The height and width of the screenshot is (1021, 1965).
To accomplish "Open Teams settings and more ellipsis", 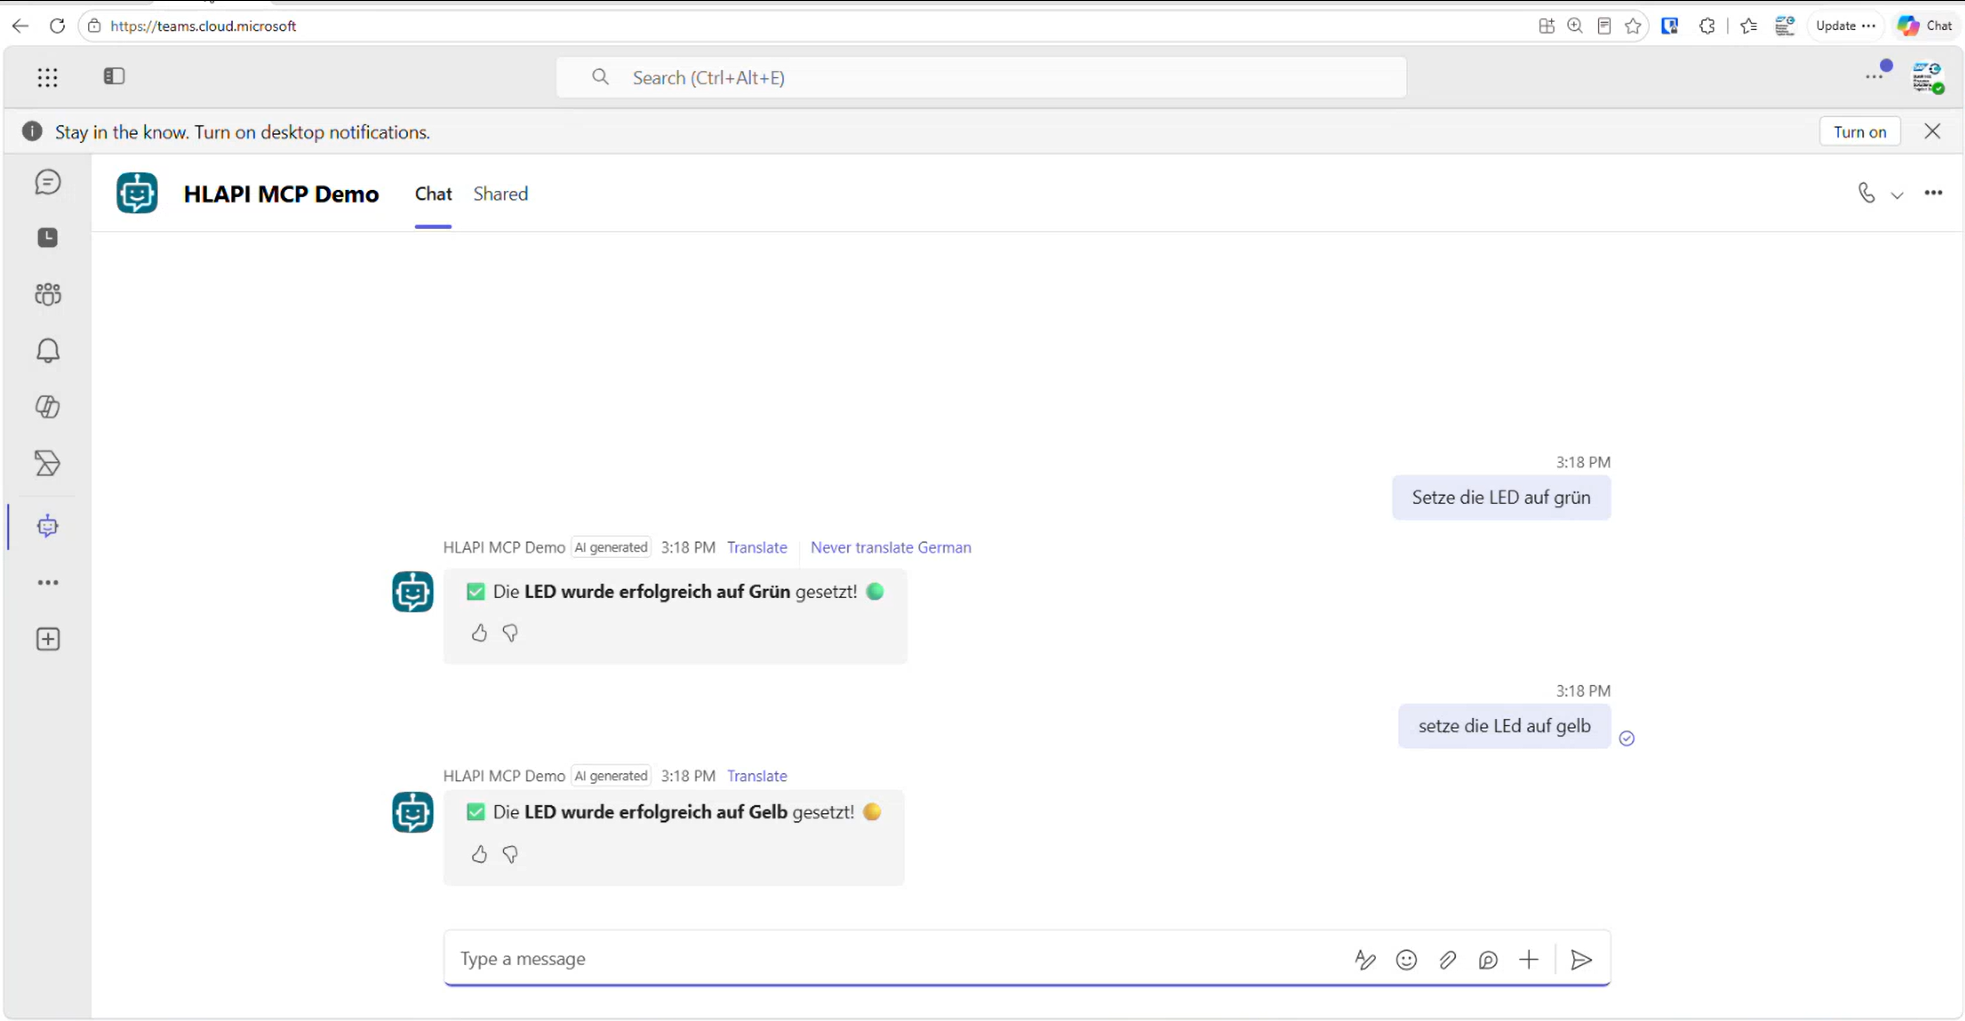I will (1874, 77).
